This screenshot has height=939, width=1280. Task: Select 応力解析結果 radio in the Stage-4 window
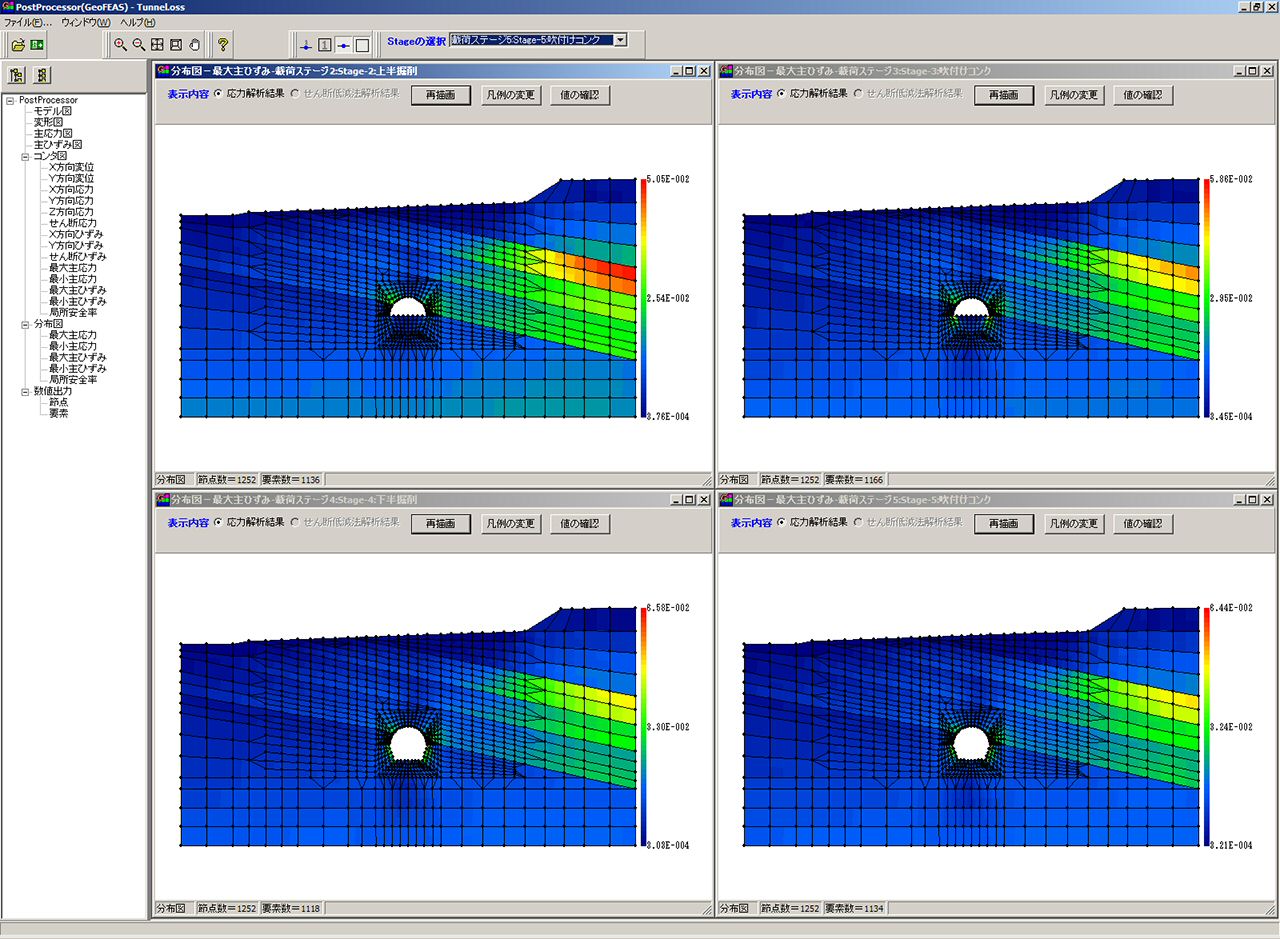coord(219,522)
